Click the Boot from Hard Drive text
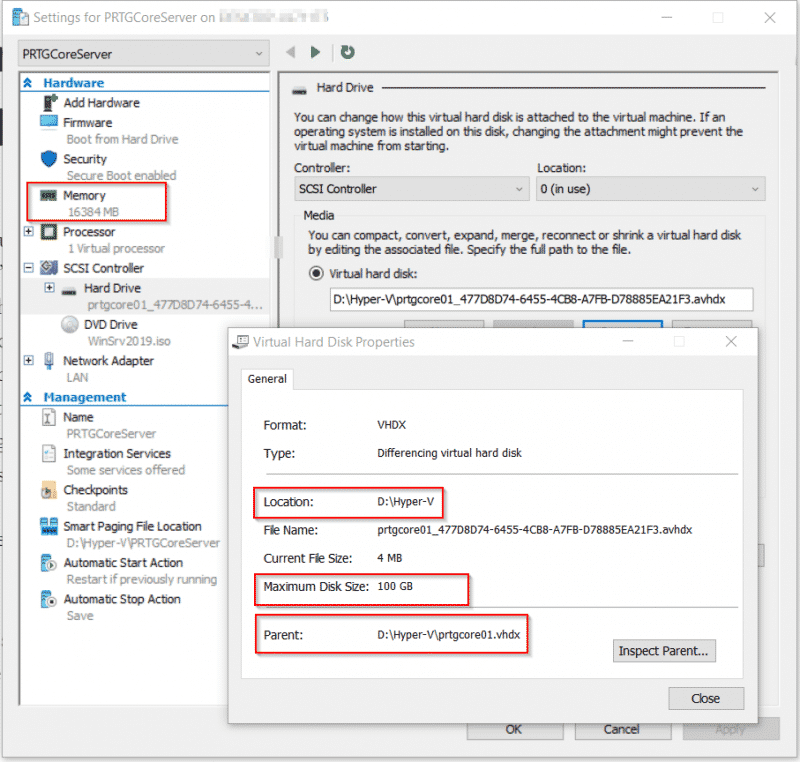The width and height of the screenshot is (800, 762). pos(122,139)
